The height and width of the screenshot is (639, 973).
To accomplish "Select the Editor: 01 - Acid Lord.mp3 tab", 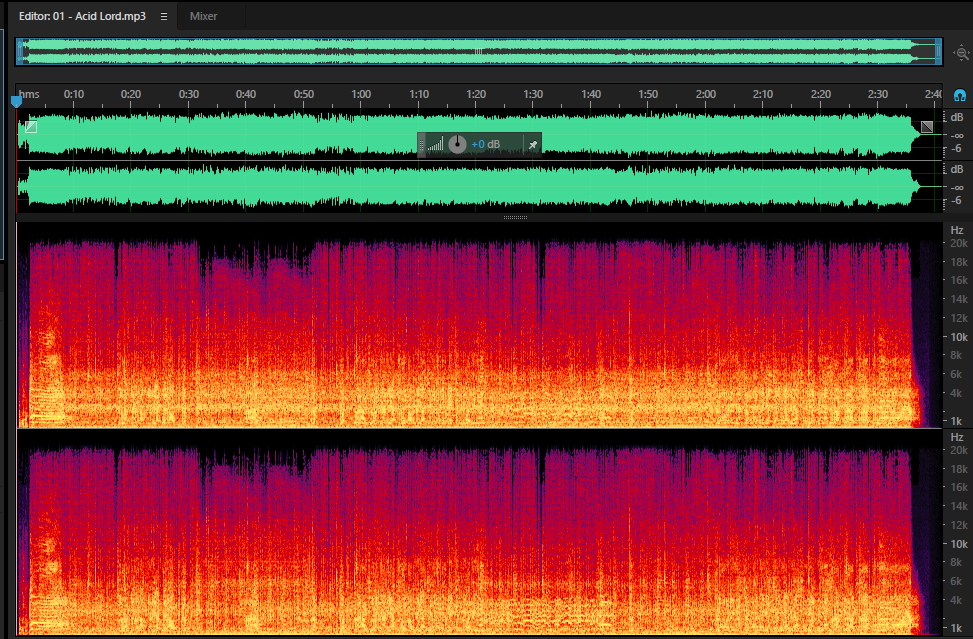I will click(x=82, y=16).
